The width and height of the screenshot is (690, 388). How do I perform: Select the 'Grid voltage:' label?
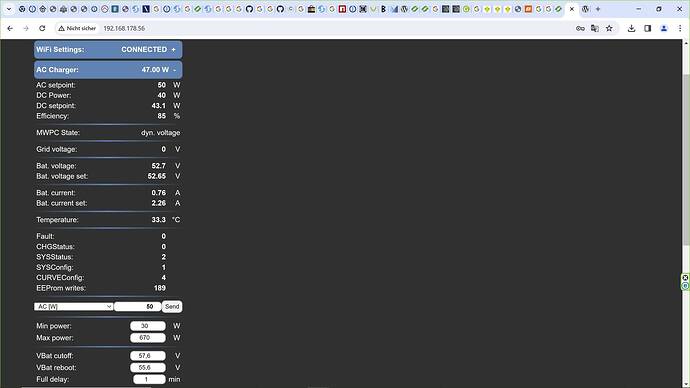pos(56,150)
